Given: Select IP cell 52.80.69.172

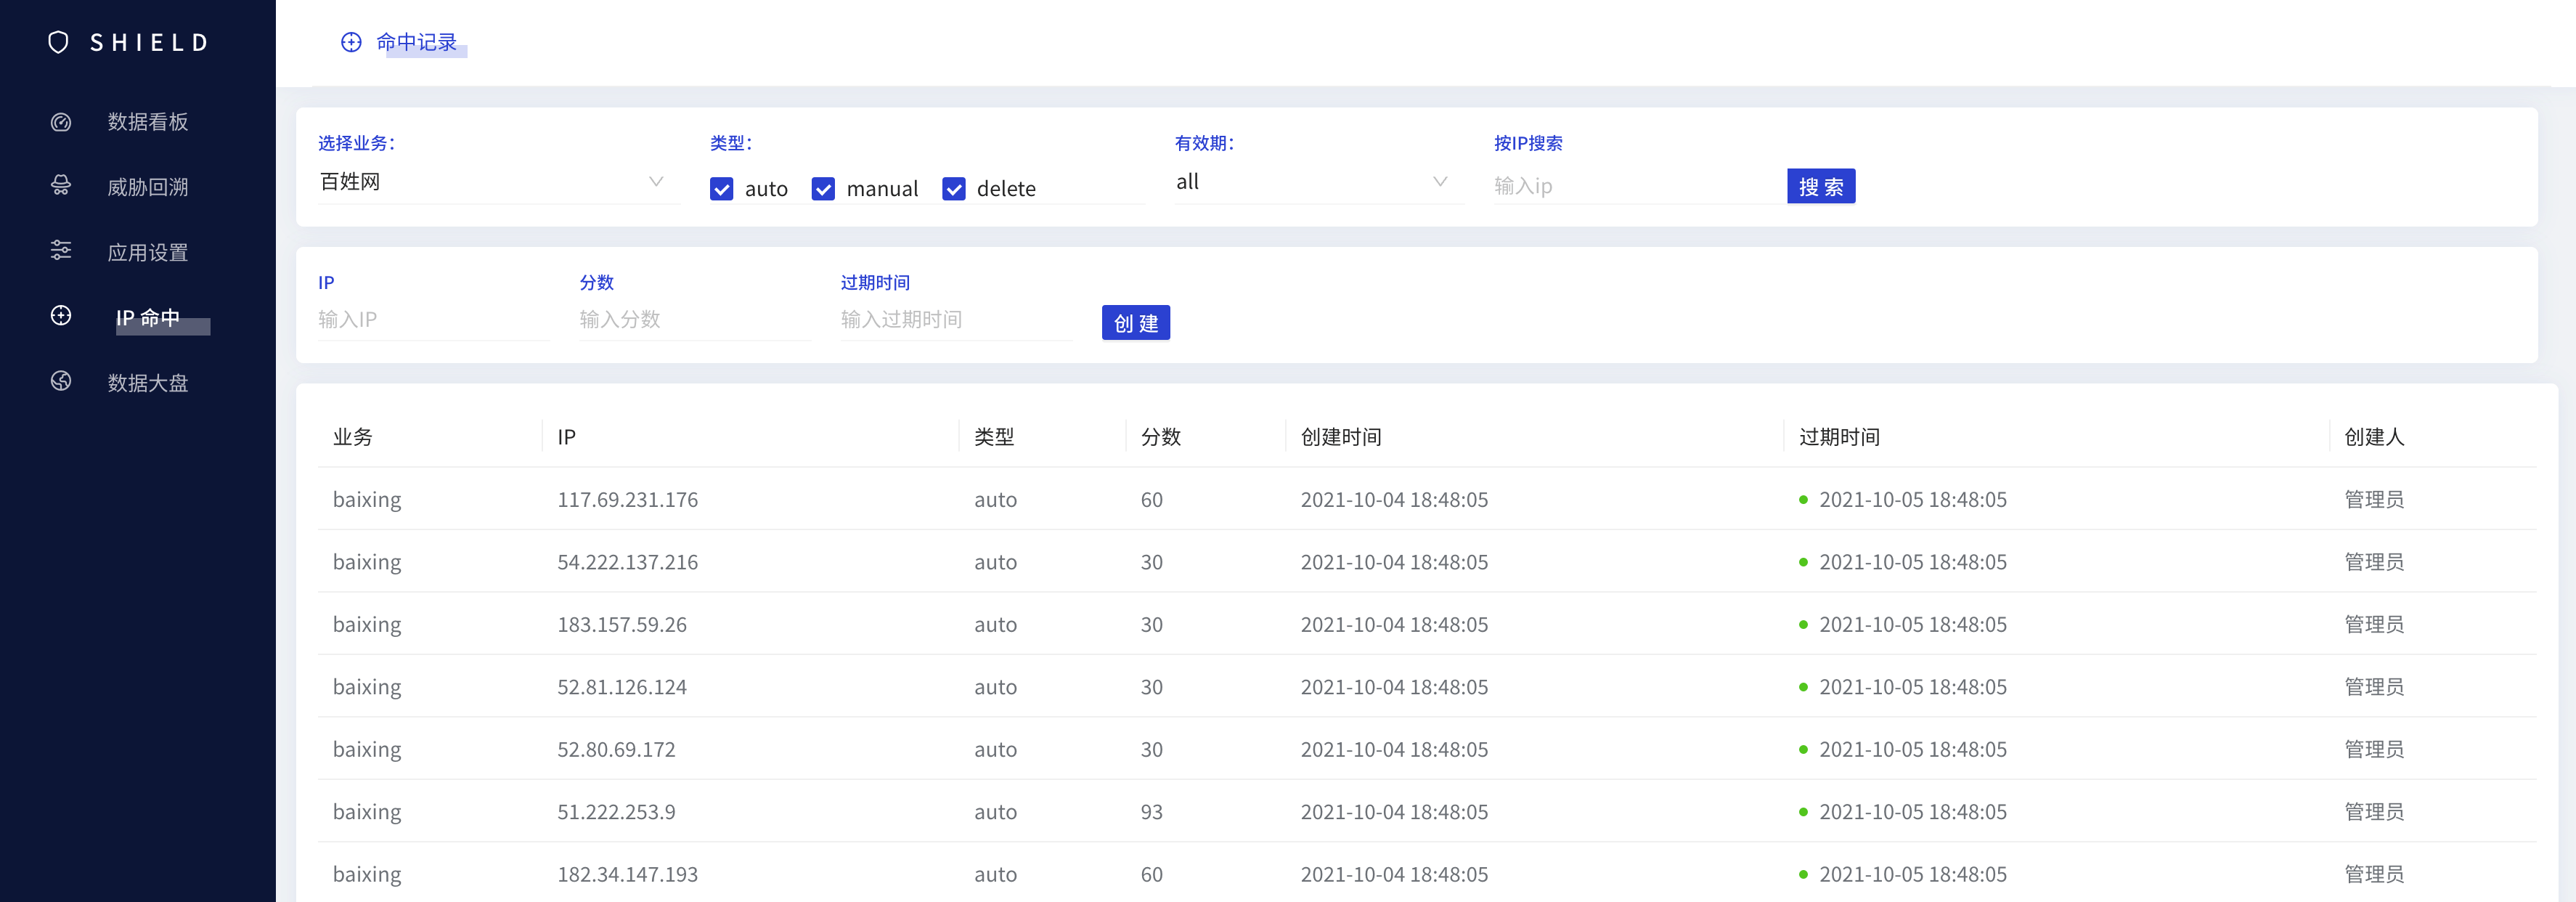Looking at the screenshot, I should [x=616, y=749].
